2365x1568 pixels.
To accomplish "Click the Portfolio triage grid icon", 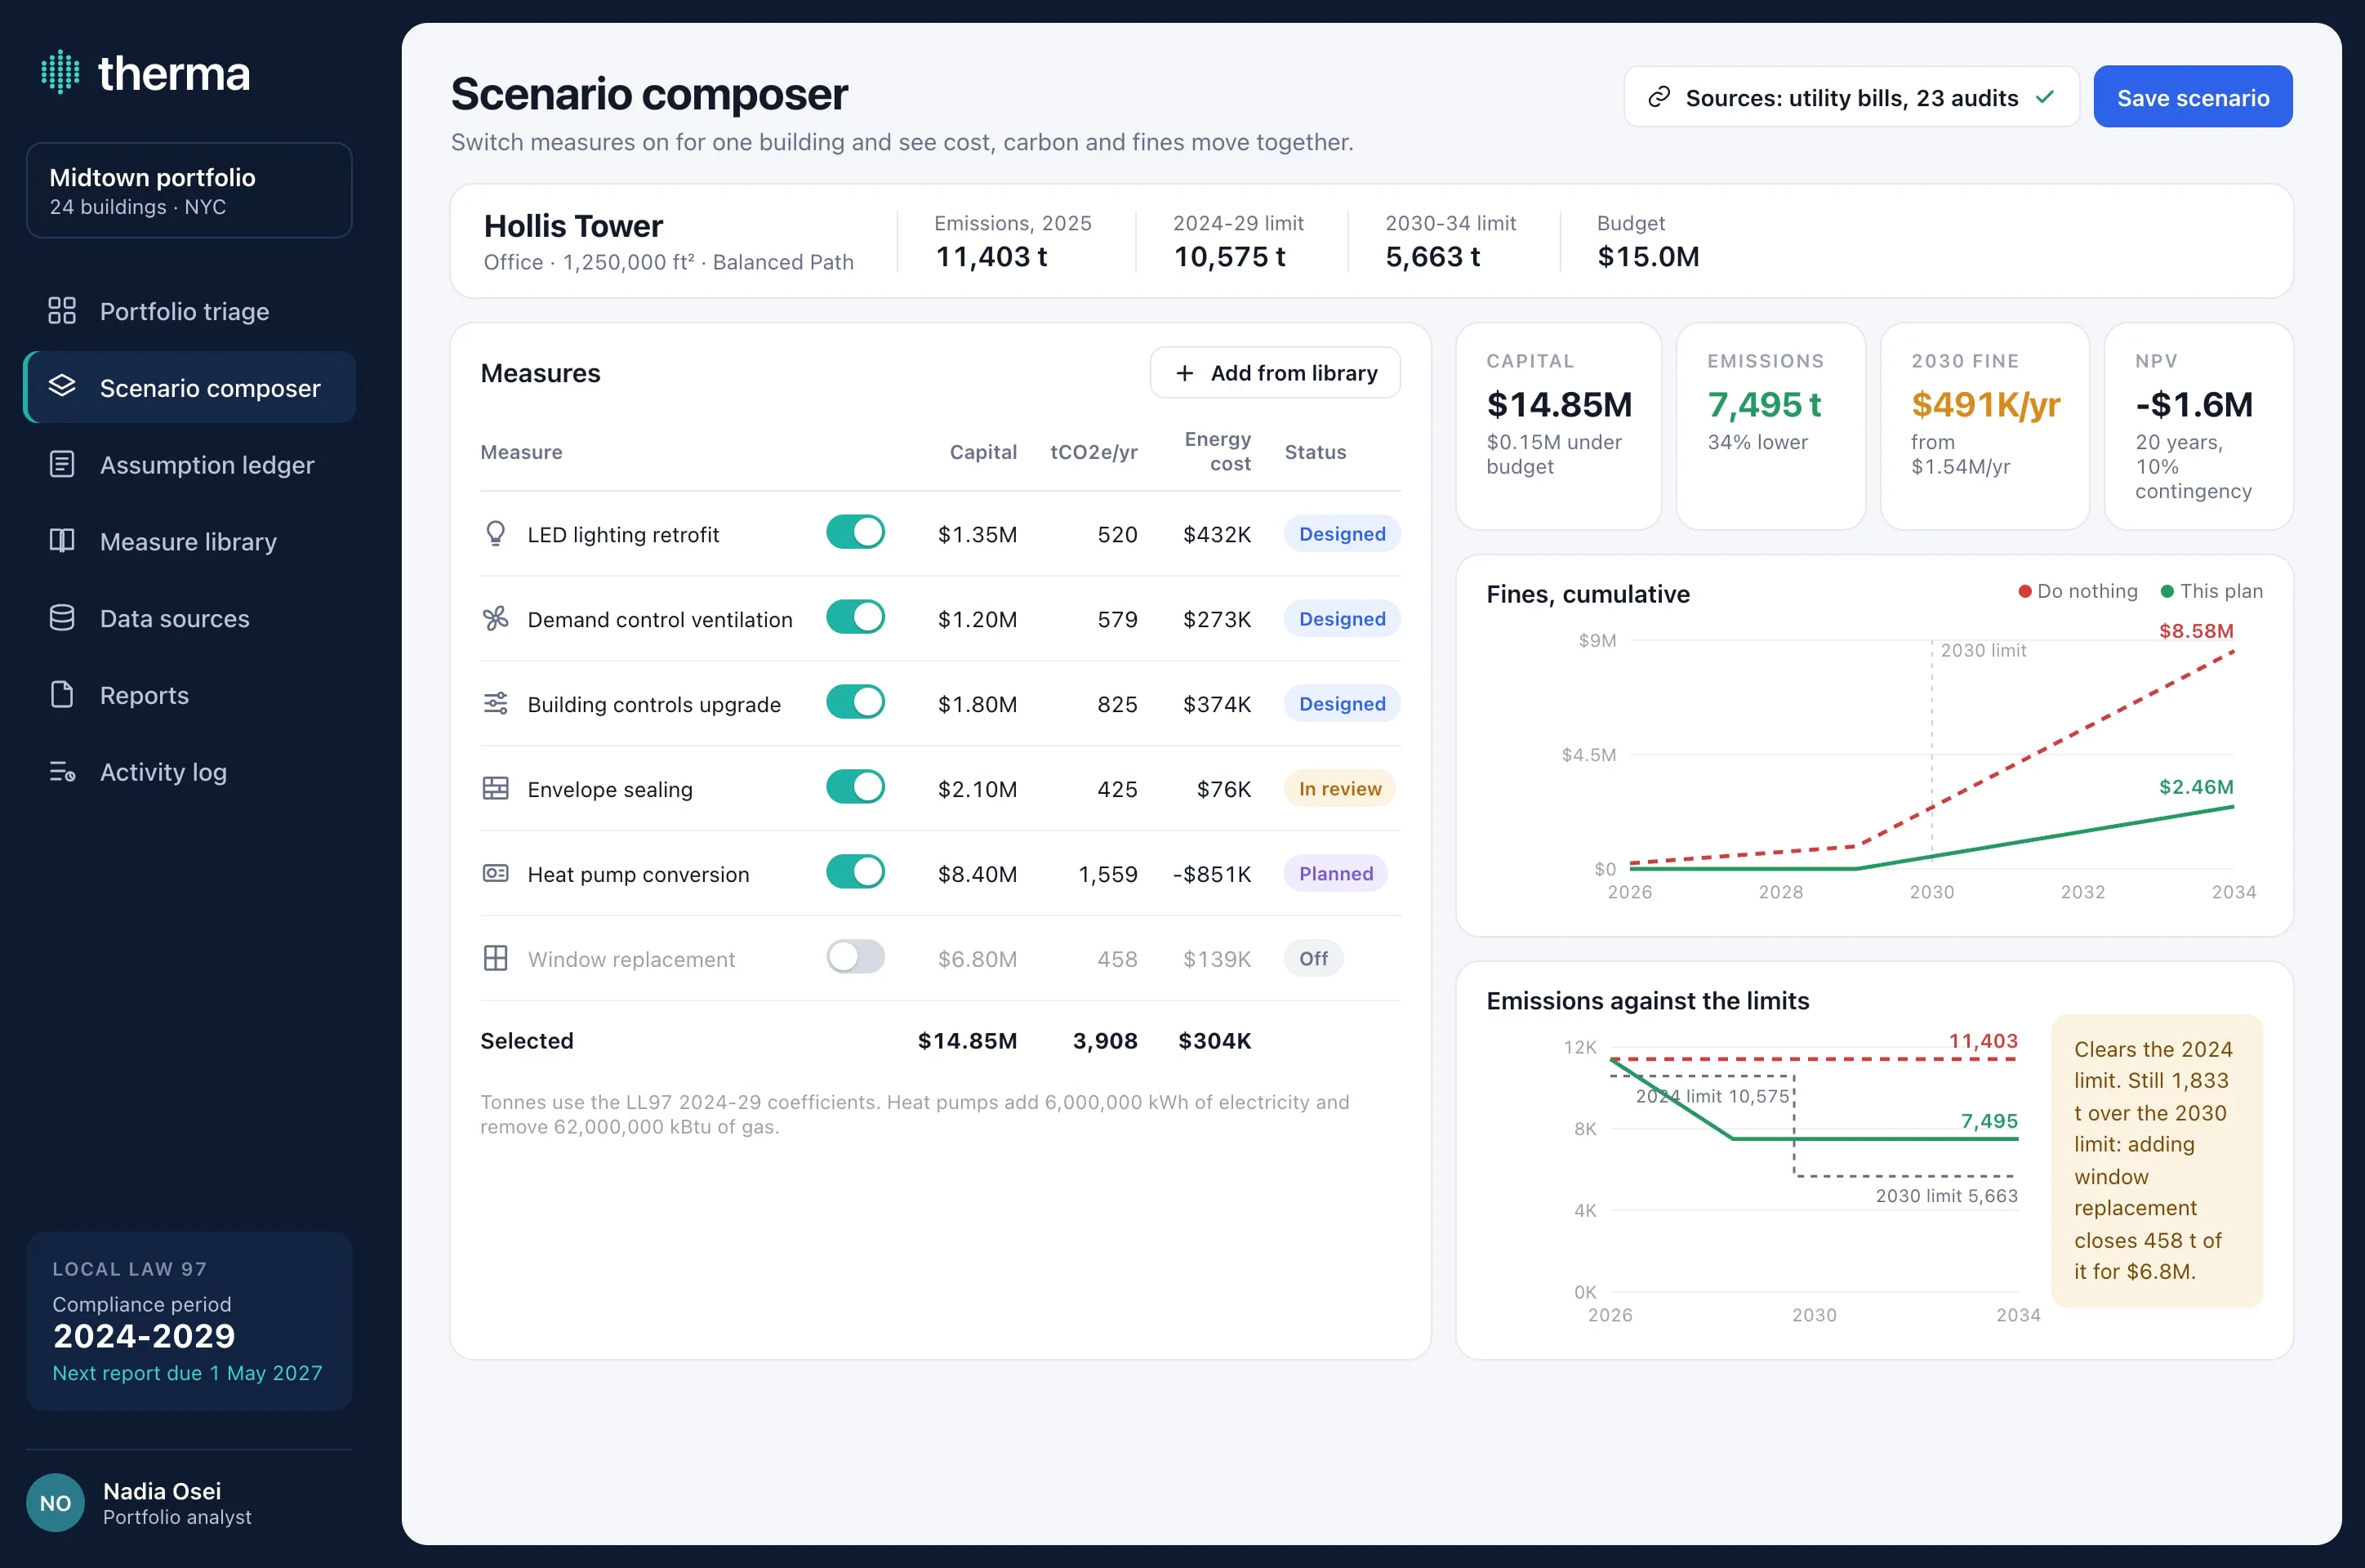I will (62, 311).
